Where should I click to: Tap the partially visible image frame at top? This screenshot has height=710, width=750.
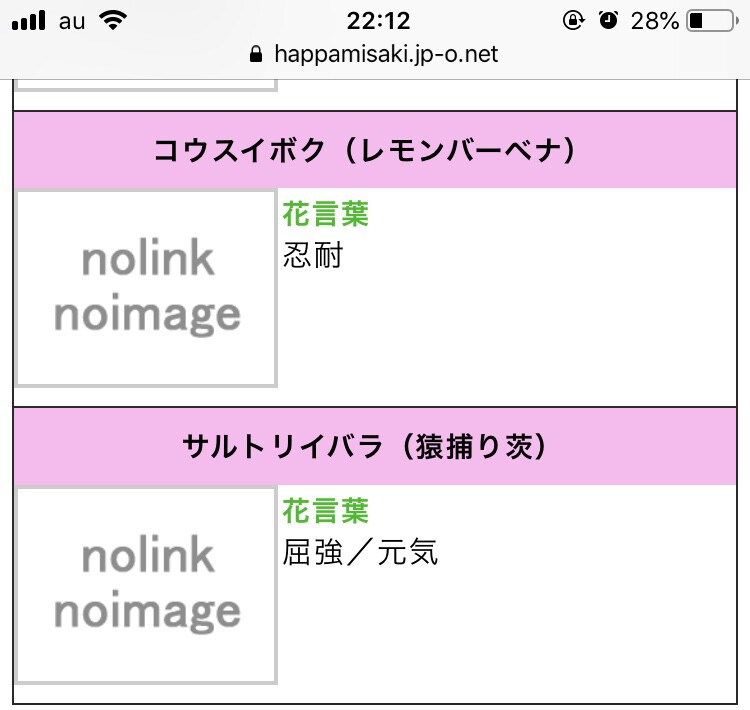click(146, 85)
